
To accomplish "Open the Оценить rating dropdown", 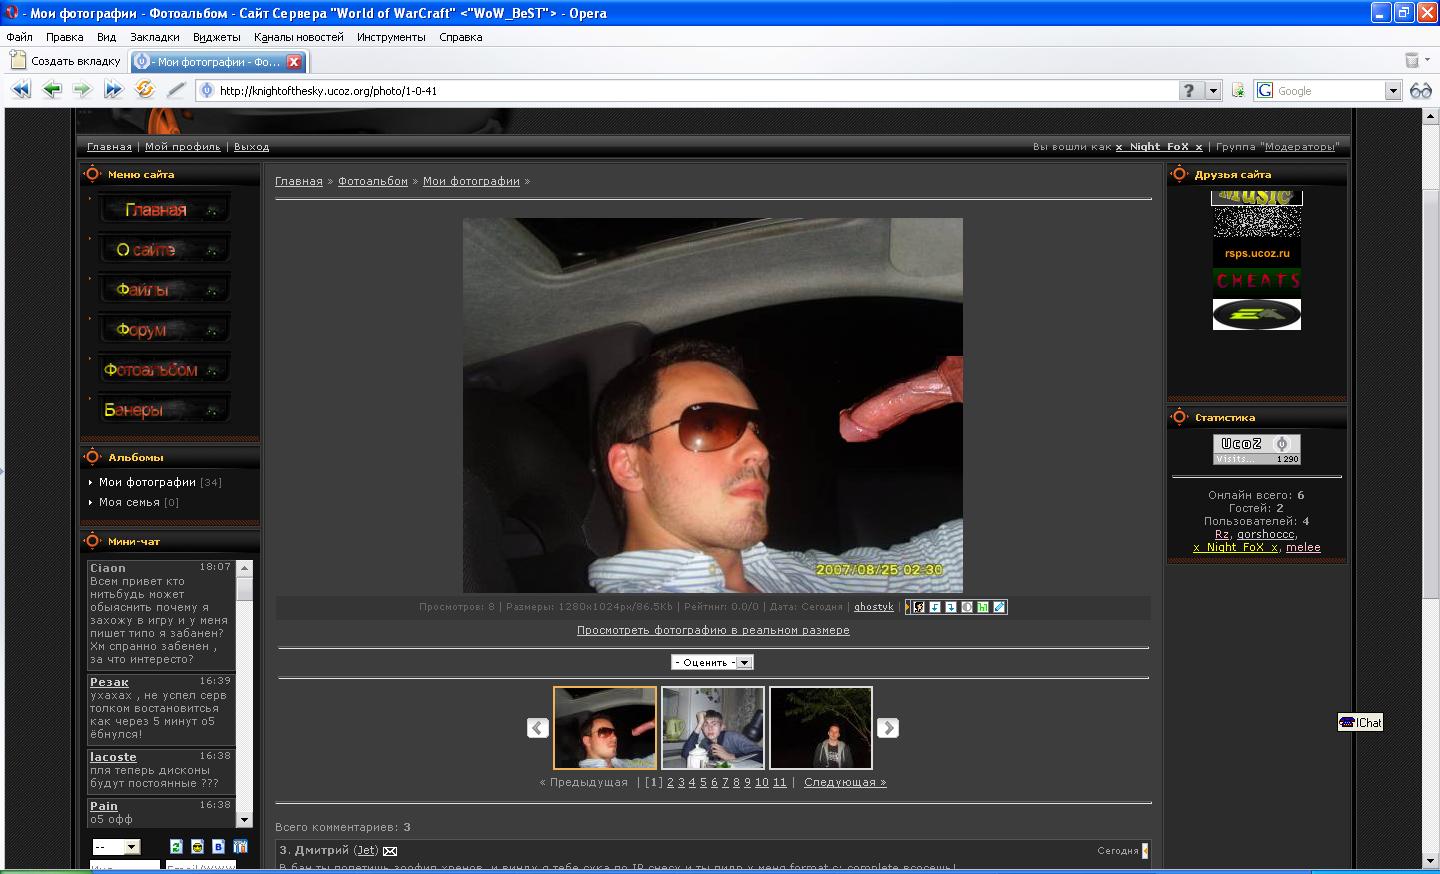I will click(x=712, y=662).
